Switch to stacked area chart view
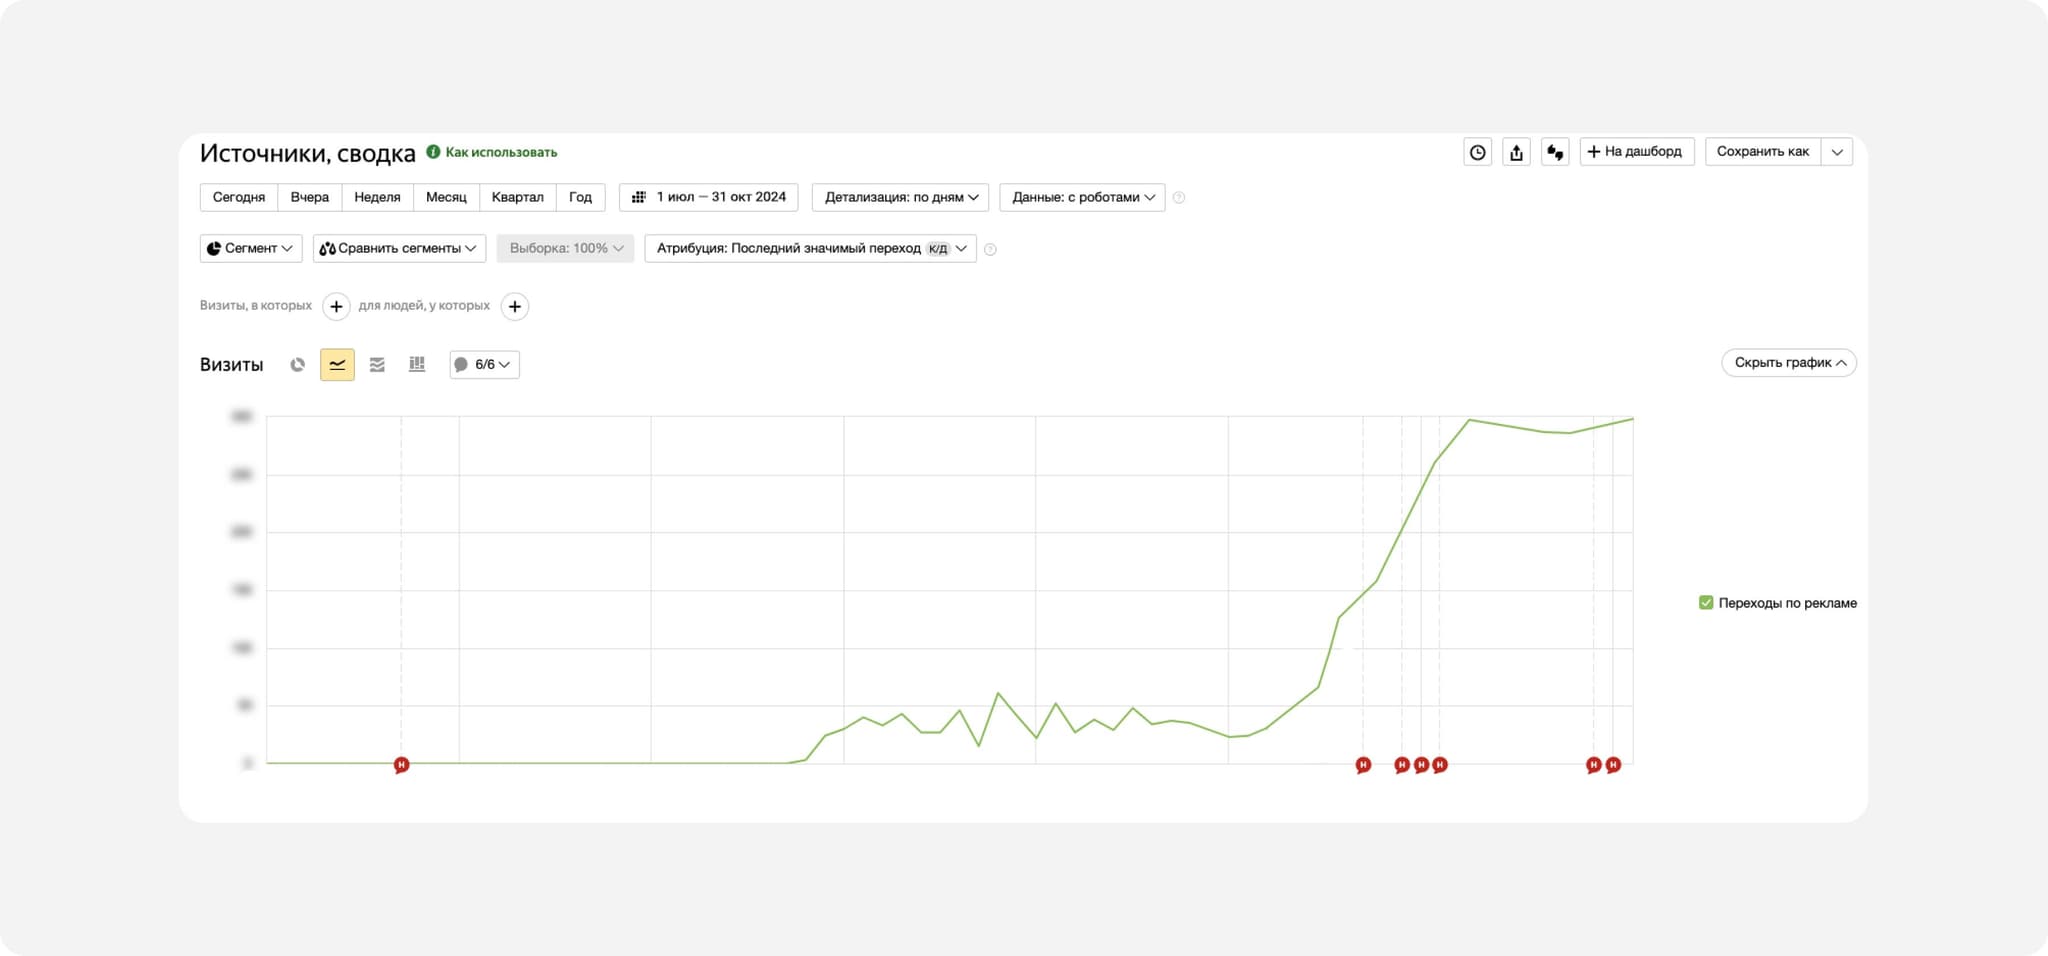Screen dimensions: 2048x956 pyautogui.click(x=377, y=365)
